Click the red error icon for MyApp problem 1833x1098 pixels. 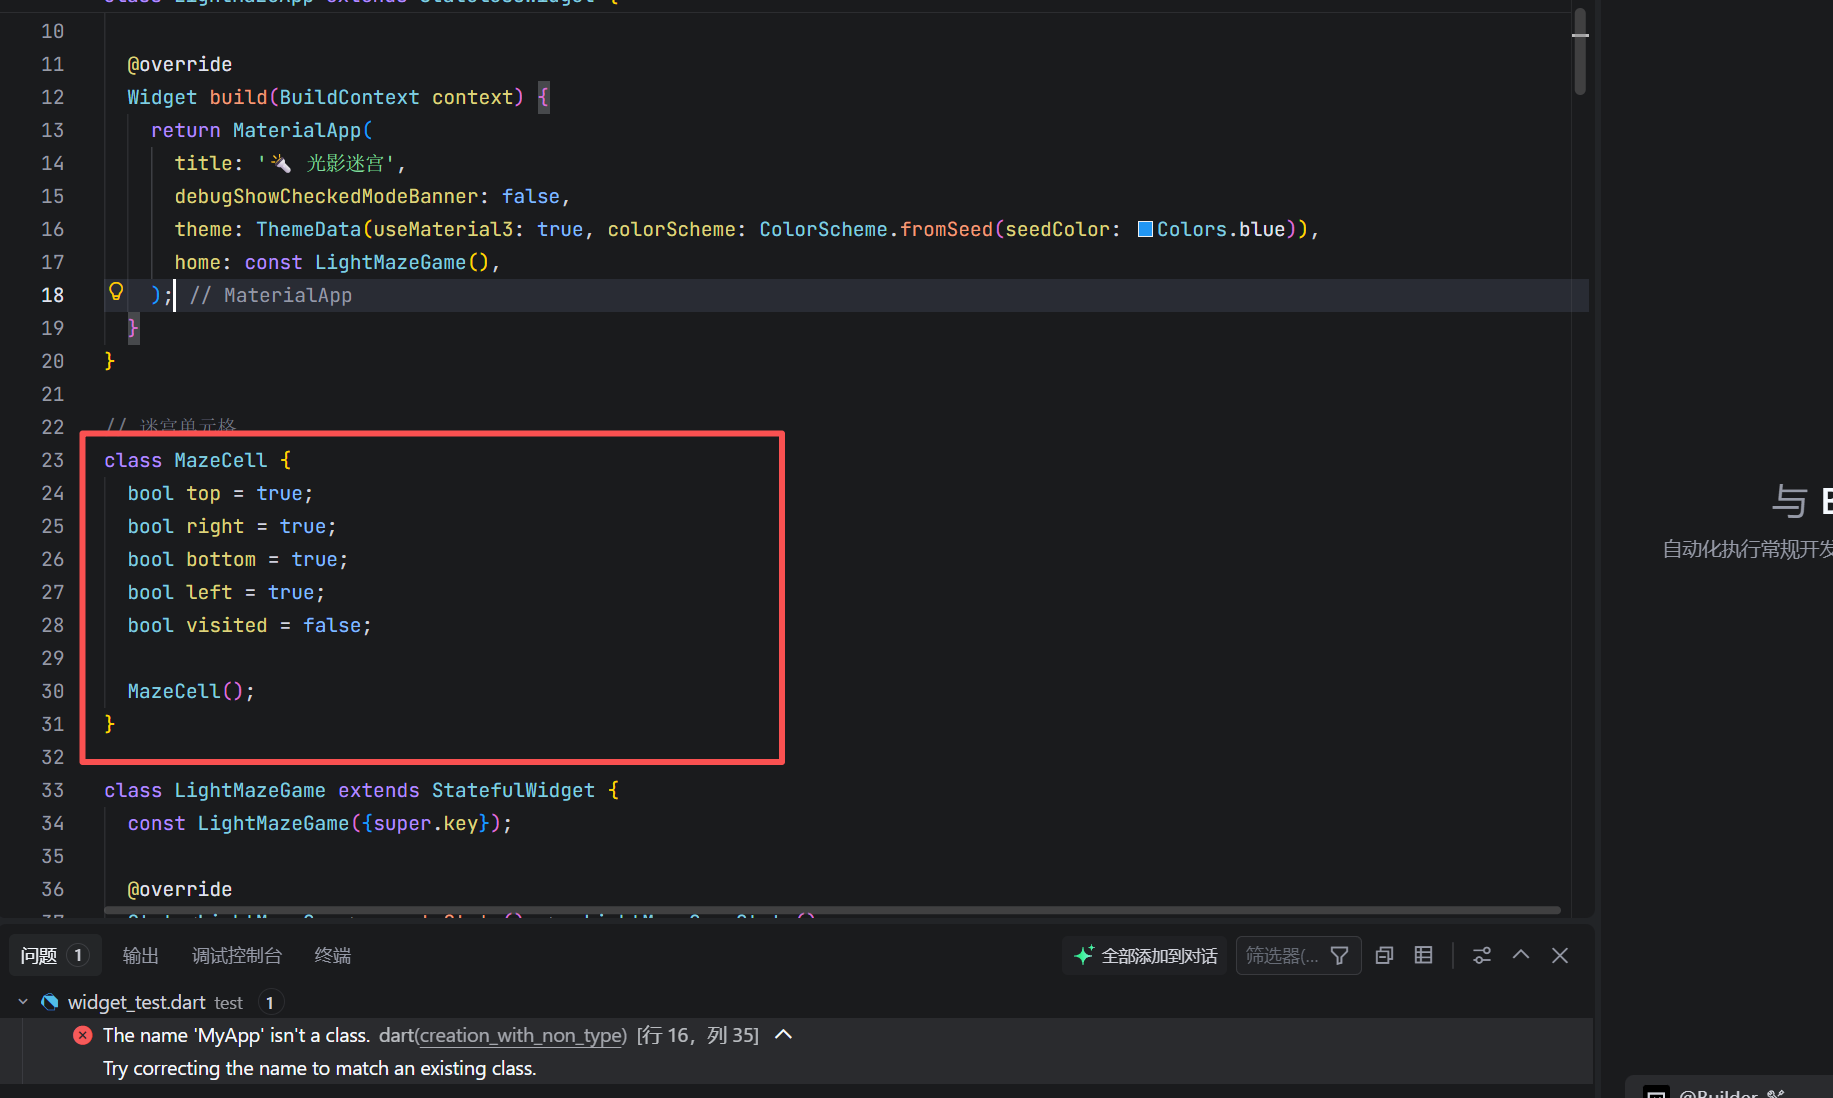(83, 1036)
